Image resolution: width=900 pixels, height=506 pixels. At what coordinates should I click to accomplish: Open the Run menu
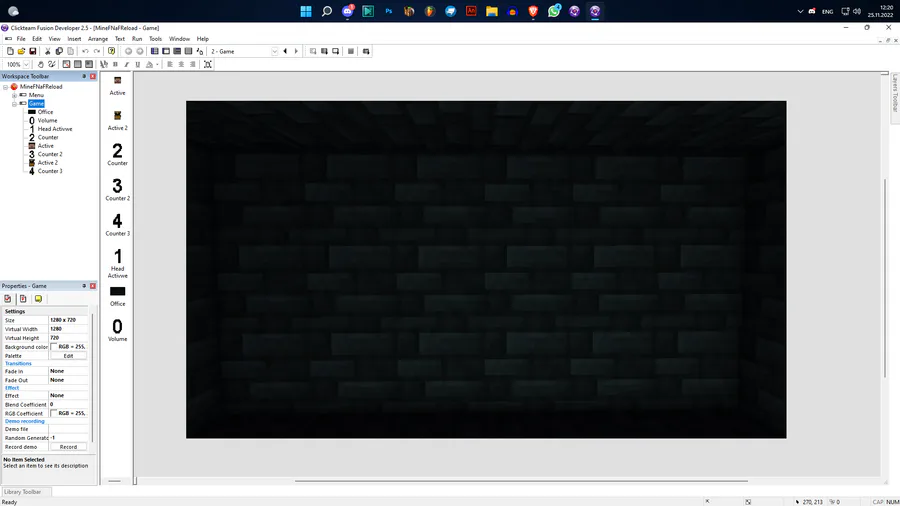point(137,39)
